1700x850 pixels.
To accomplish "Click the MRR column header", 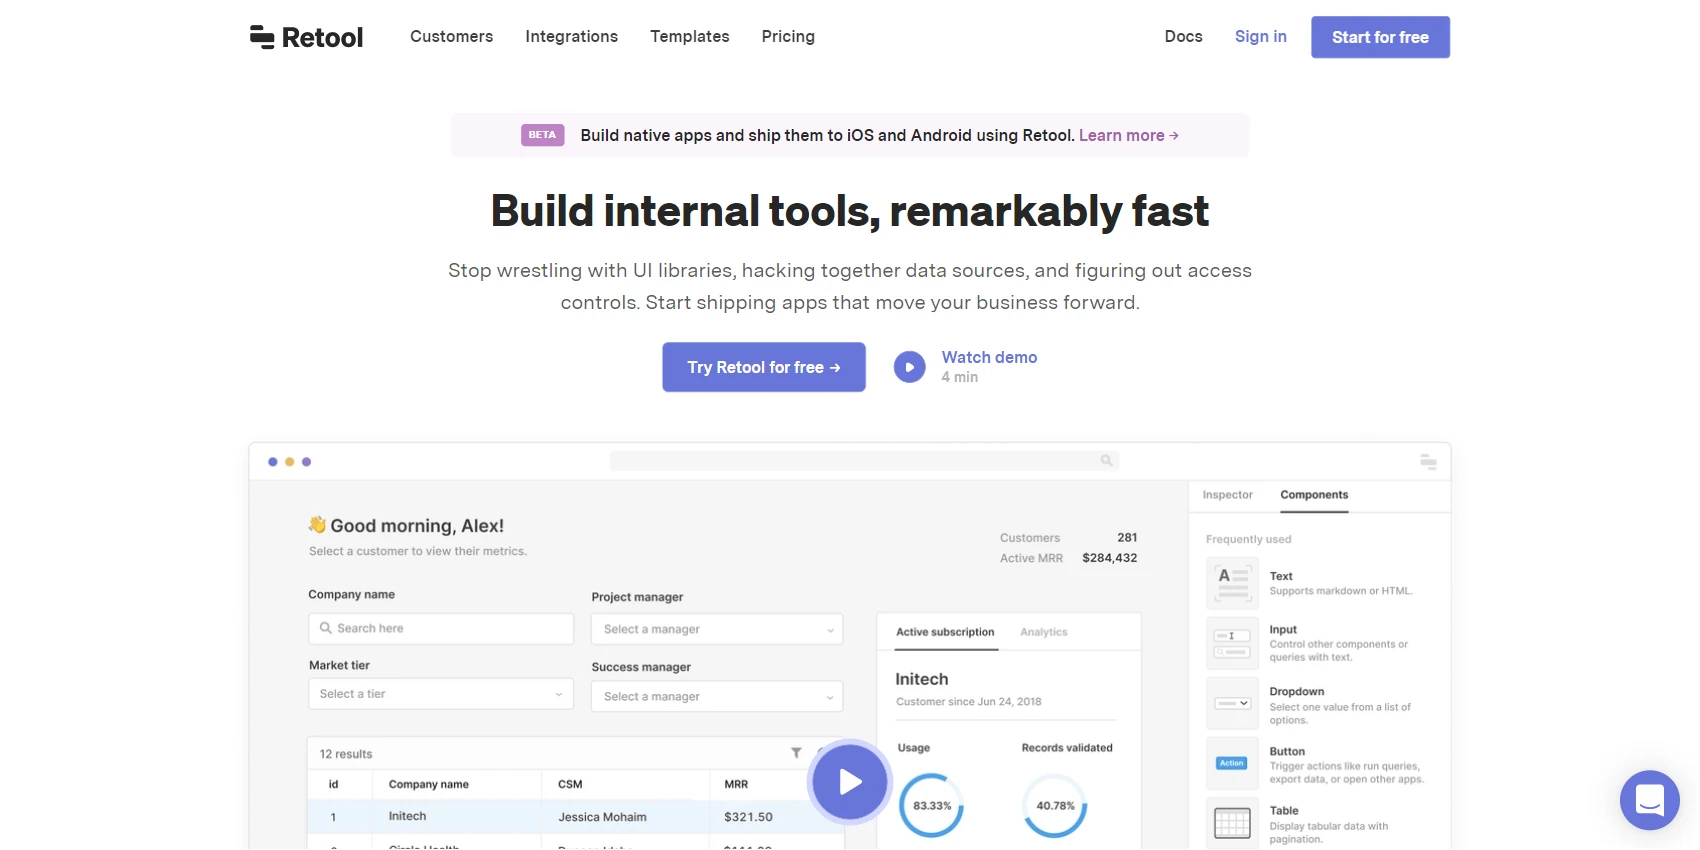I will (x=736, y=784).
